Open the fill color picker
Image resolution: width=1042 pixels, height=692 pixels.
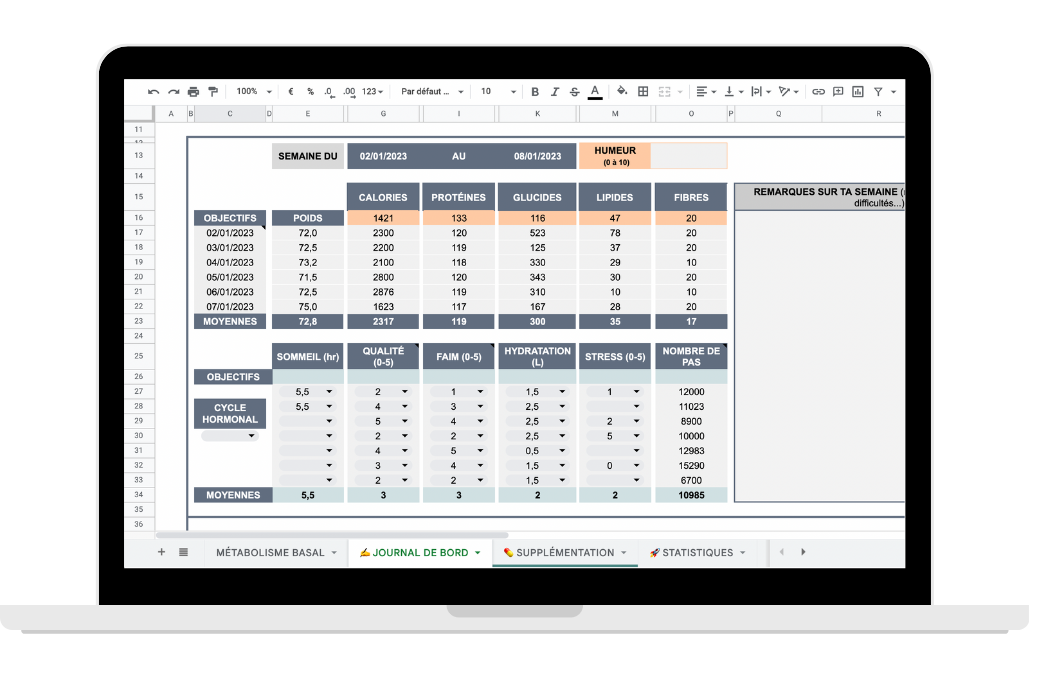[622, 91]
